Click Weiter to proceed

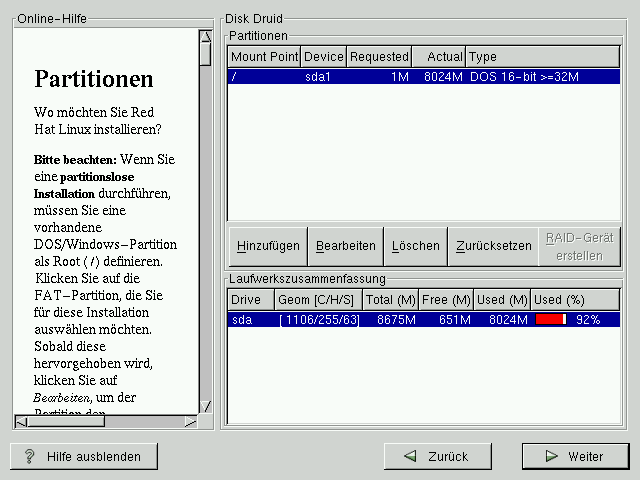coord(576,456)
